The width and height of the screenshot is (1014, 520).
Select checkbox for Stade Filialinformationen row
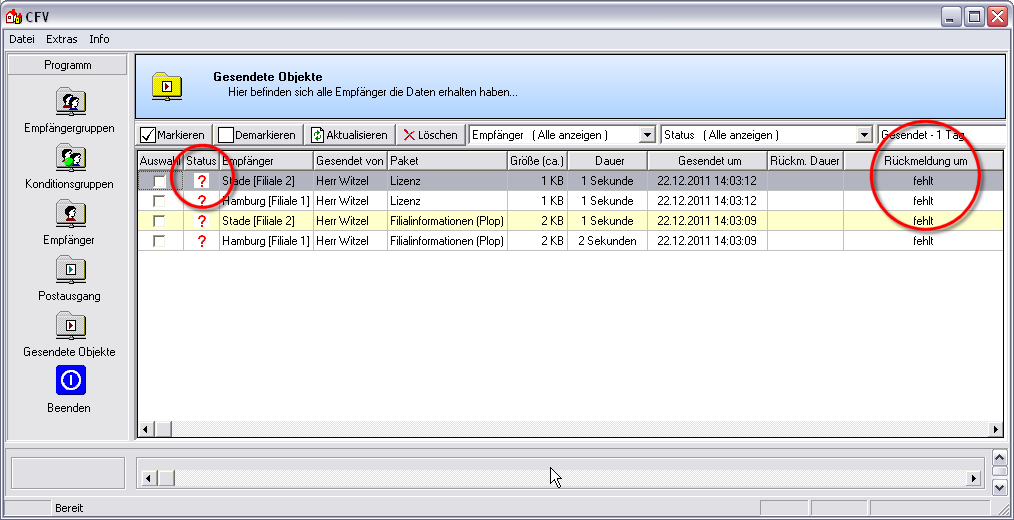click(x=159, y=221)
